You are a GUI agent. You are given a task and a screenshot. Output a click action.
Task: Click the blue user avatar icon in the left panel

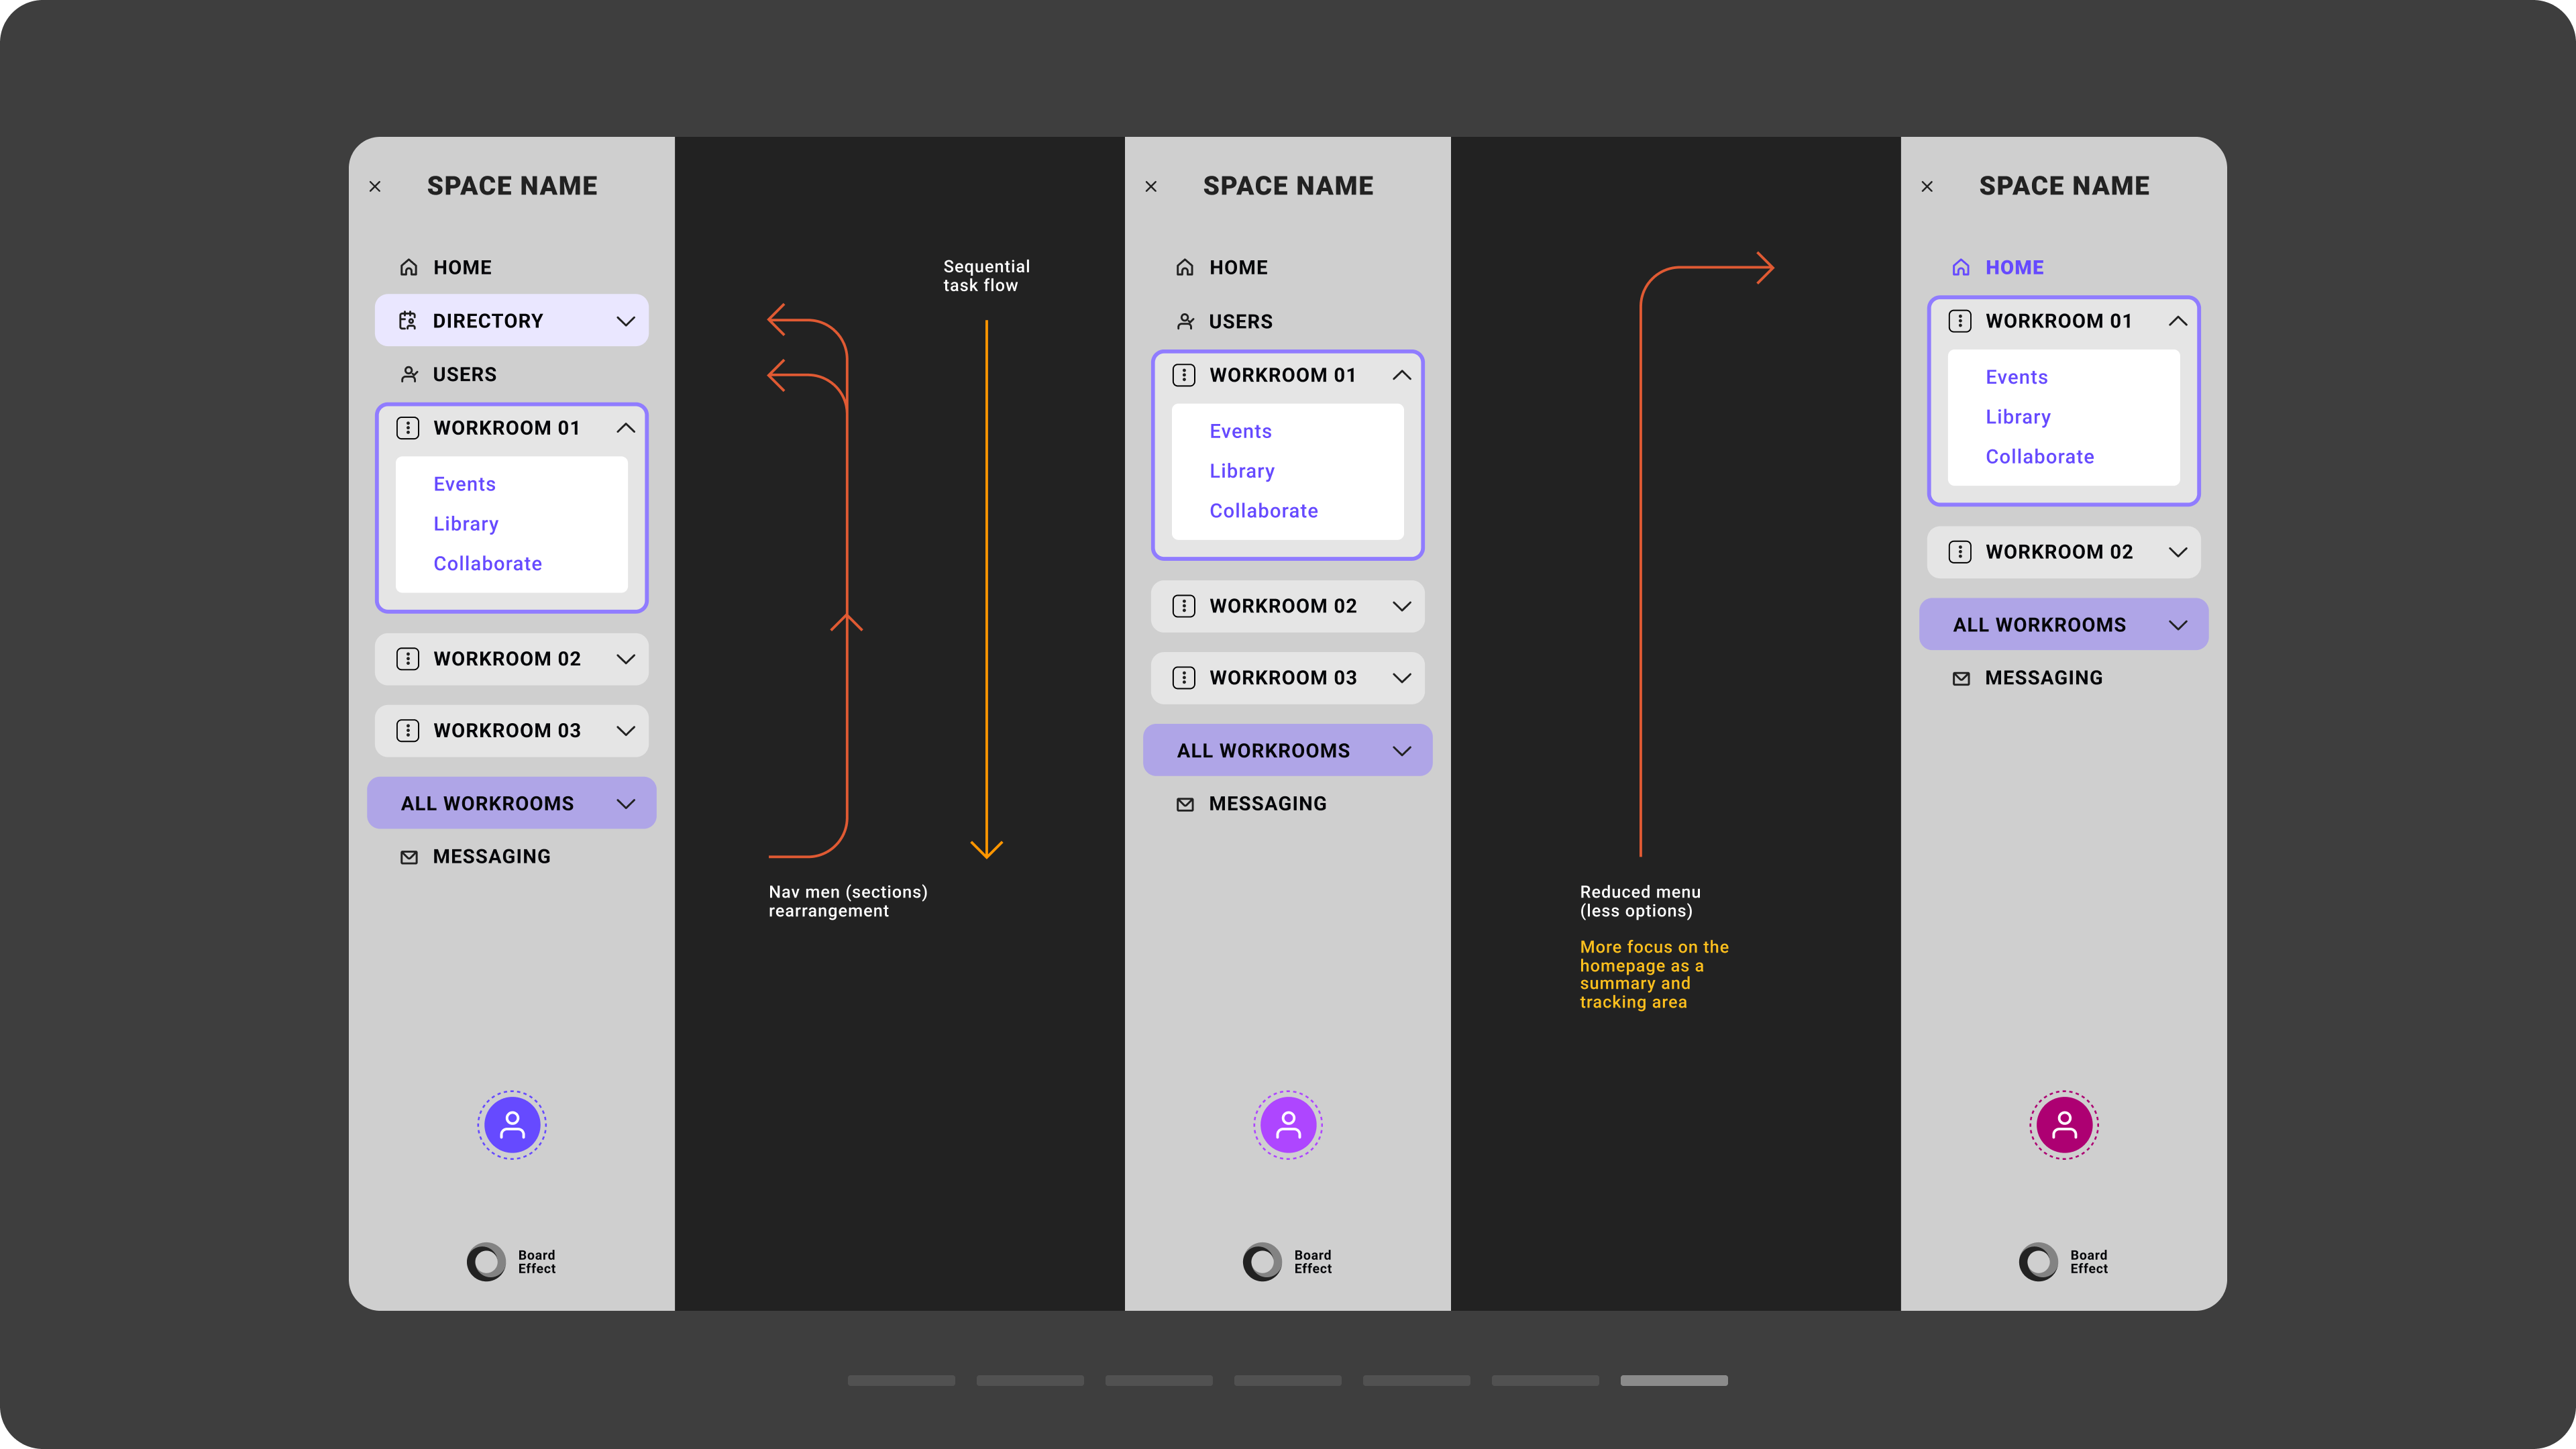click(x=512, y=1125)
